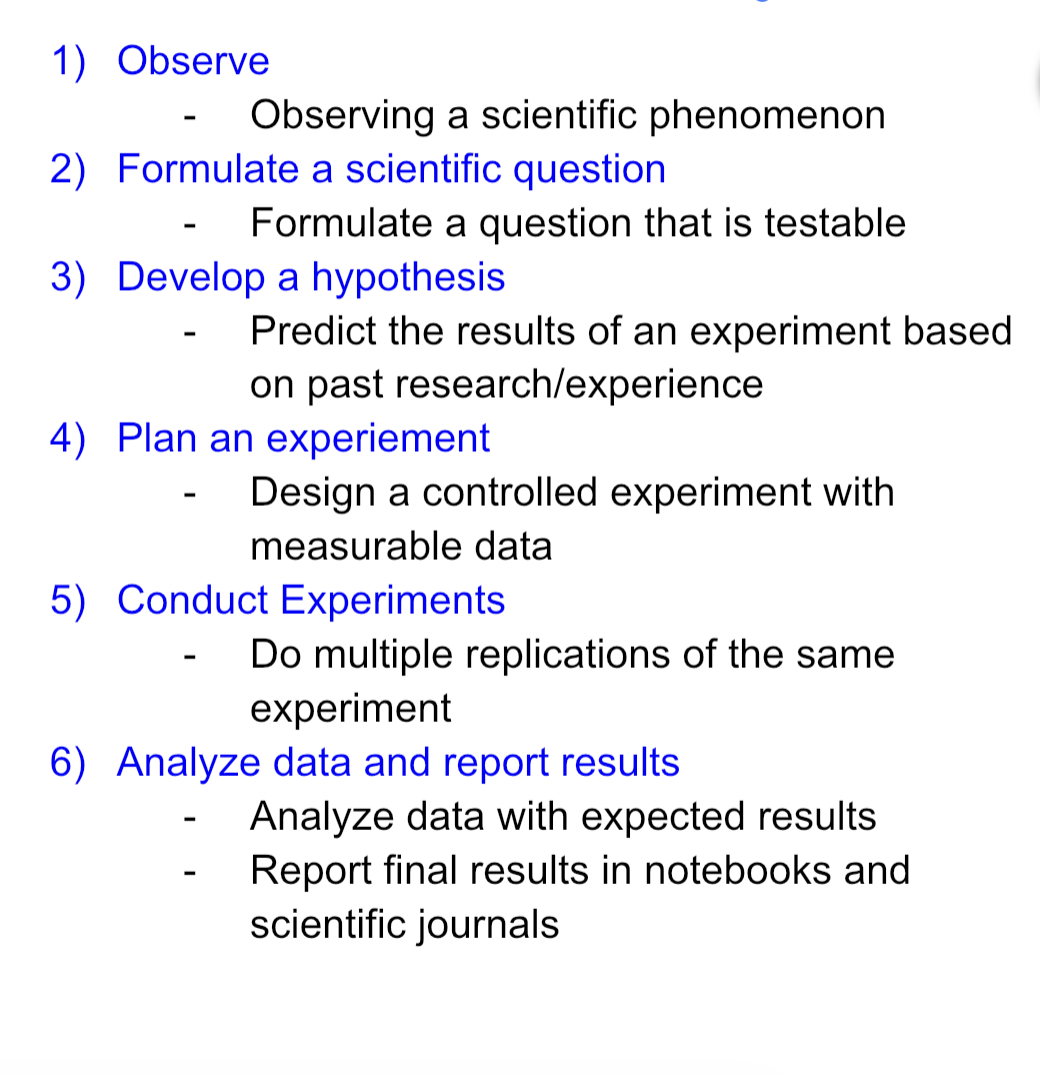Select 'Analyze data and report results' heading
The width and height of the screenshot is (1040, 1075).
click(x=398, y=762)
